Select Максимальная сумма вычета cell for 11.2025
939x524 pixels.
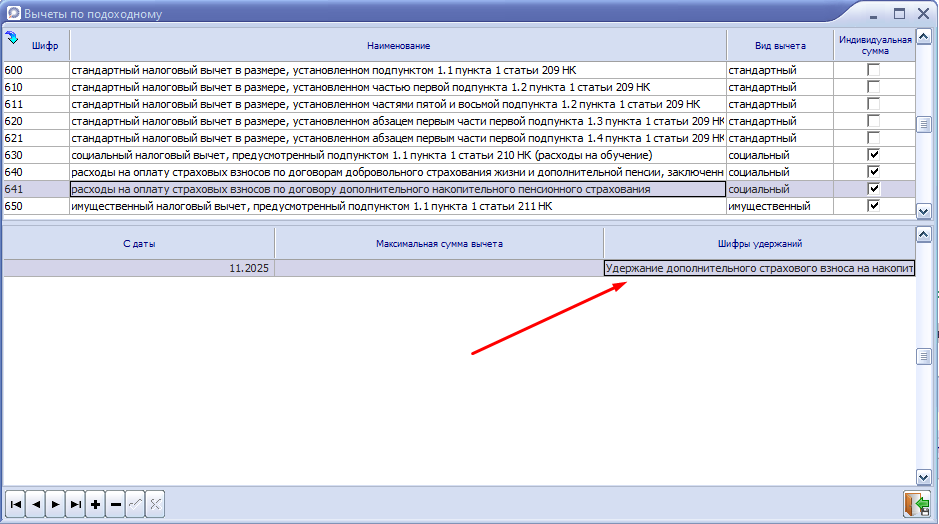coord(439,268)
